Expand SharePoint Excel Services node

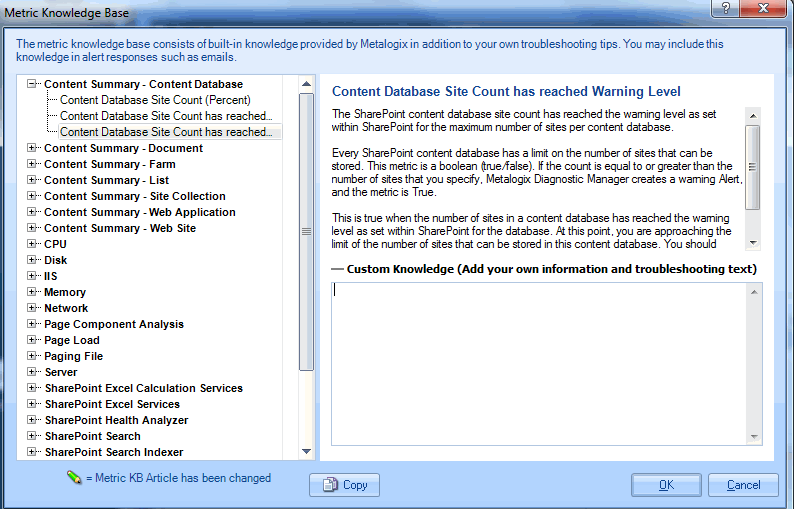click(x=31, y=404)
